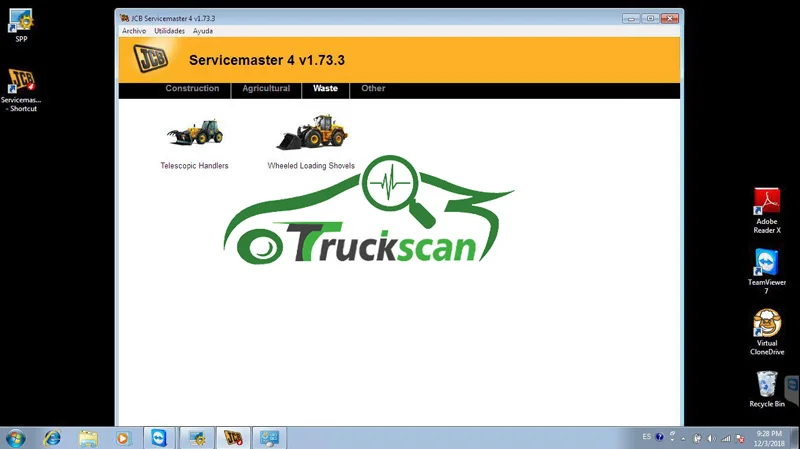Switch to the JCB Servicemaster taskbar button
The height and width of the screenshot is (449, 800).
coord(233,438)
